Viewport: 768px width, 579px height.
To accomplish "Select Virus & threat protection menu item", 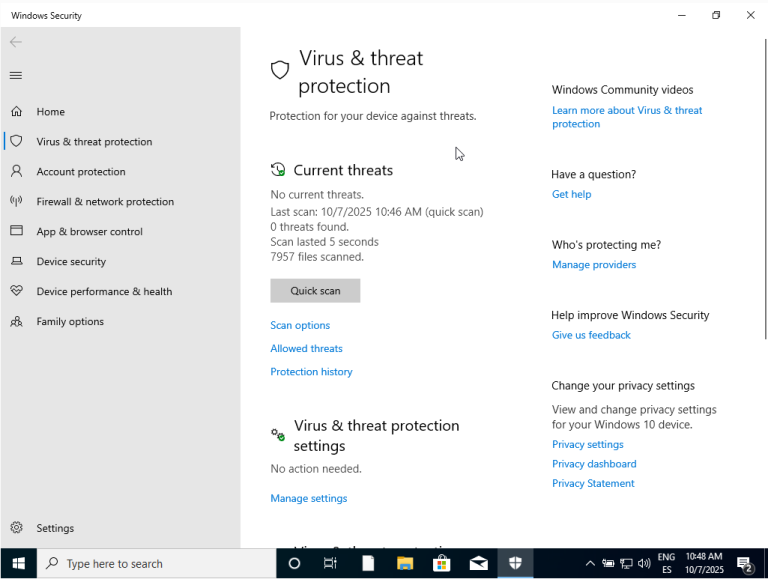I will click(x=94, y=142).
